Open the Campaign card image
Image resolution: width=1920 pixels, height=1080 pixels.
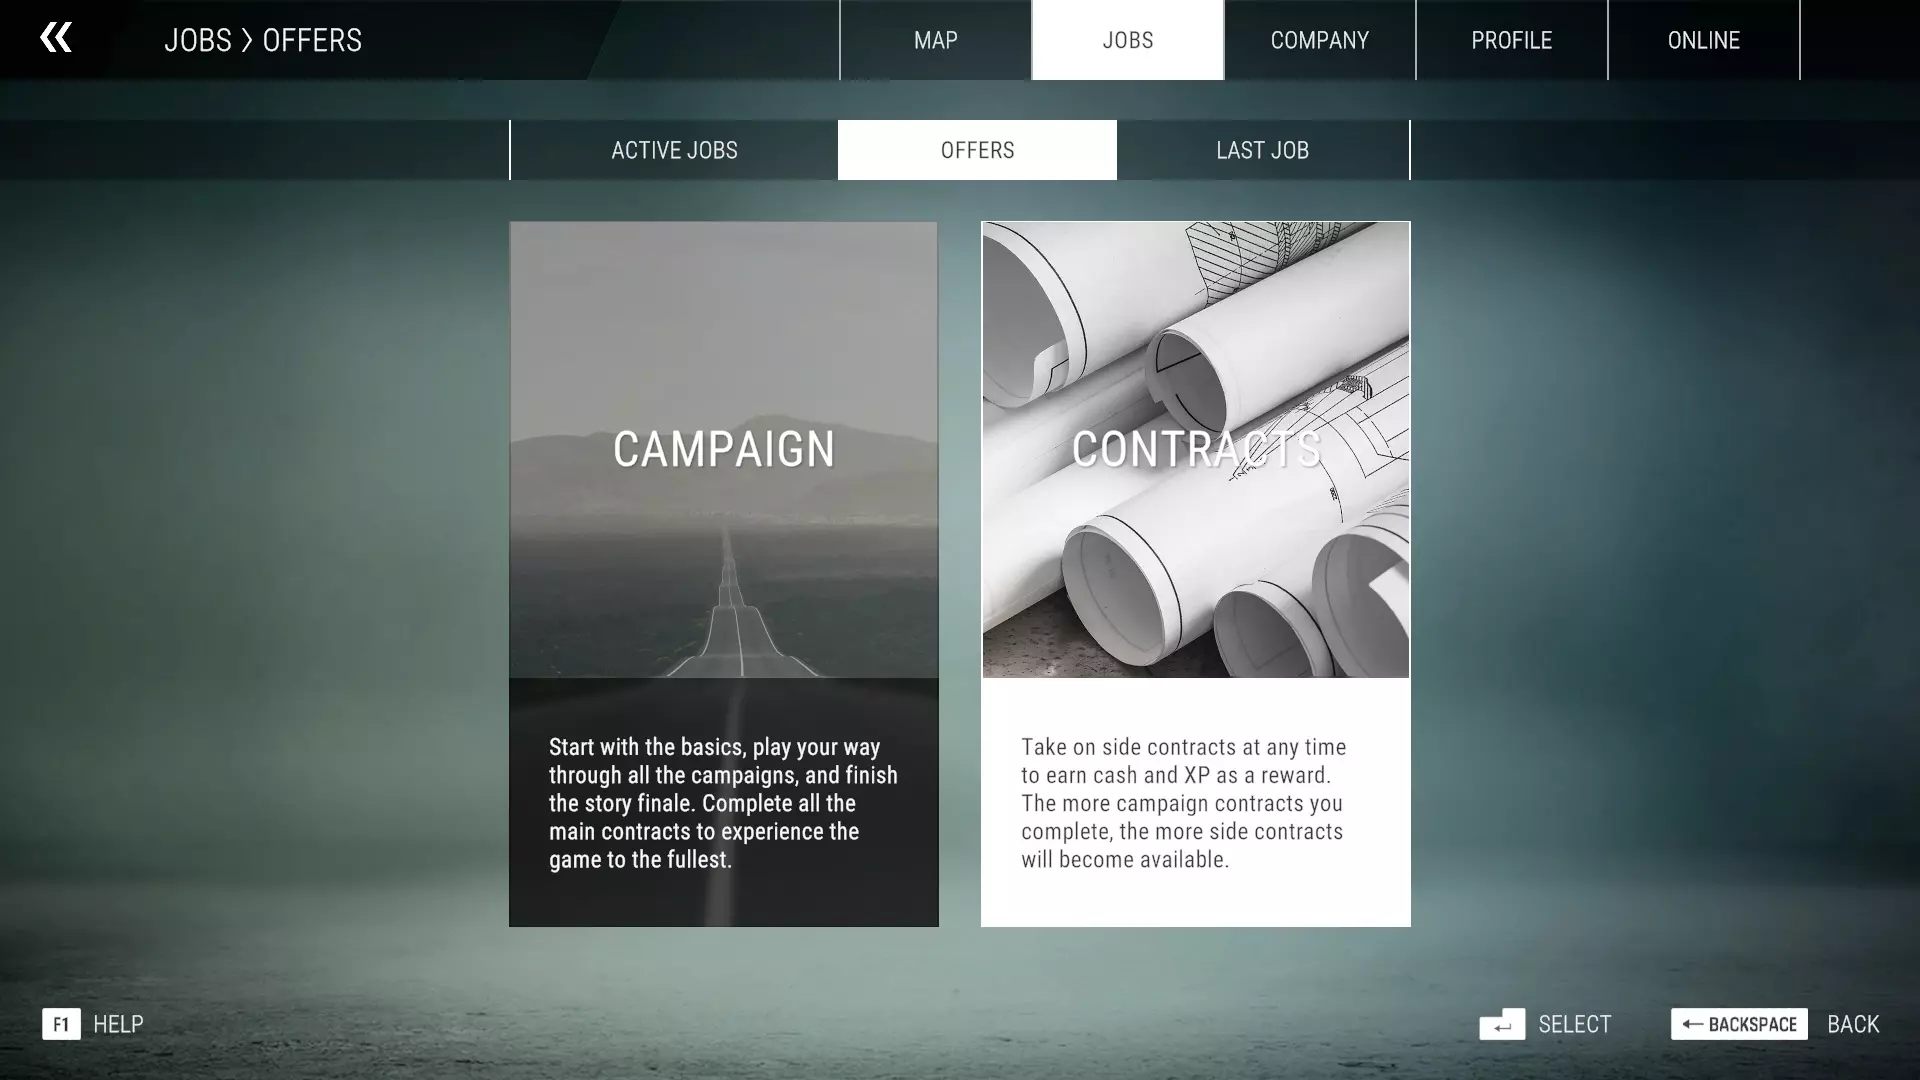click(x=723, y=450)
